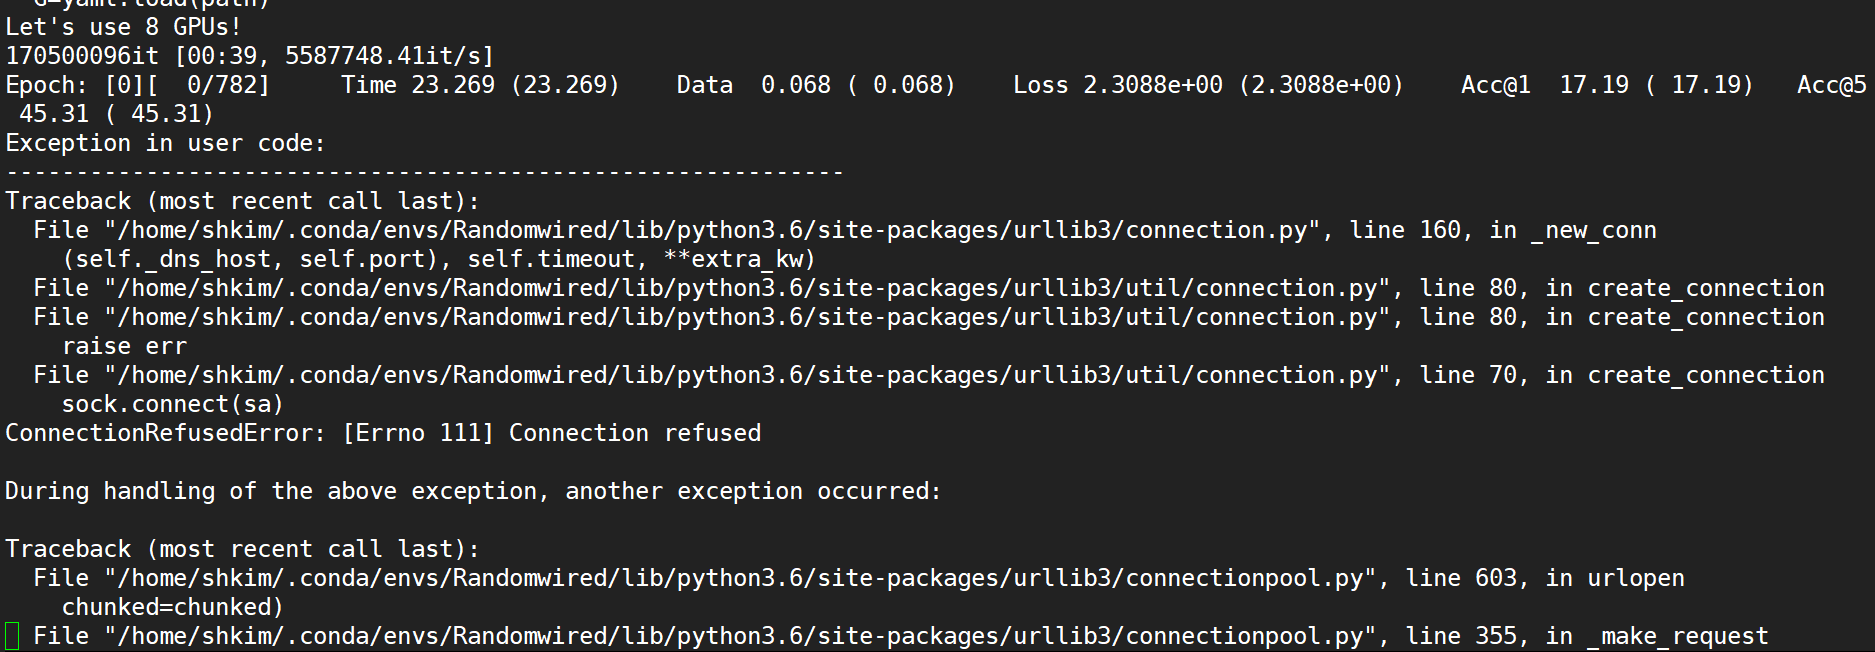Click the '170500096it' progress counter text
The height and width of the screenshot is (652, 1875).
(x=81, y=56)
